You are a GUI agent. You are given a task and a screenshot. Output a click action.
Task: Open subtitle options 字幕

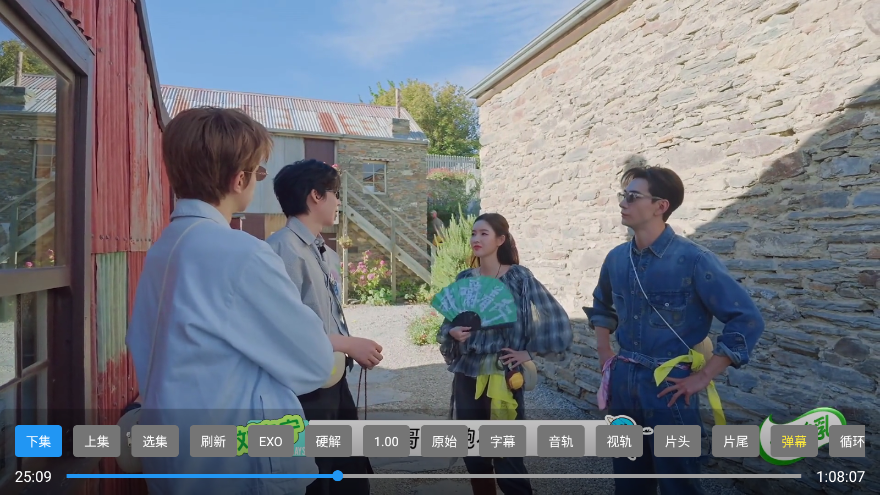point(503,441)
